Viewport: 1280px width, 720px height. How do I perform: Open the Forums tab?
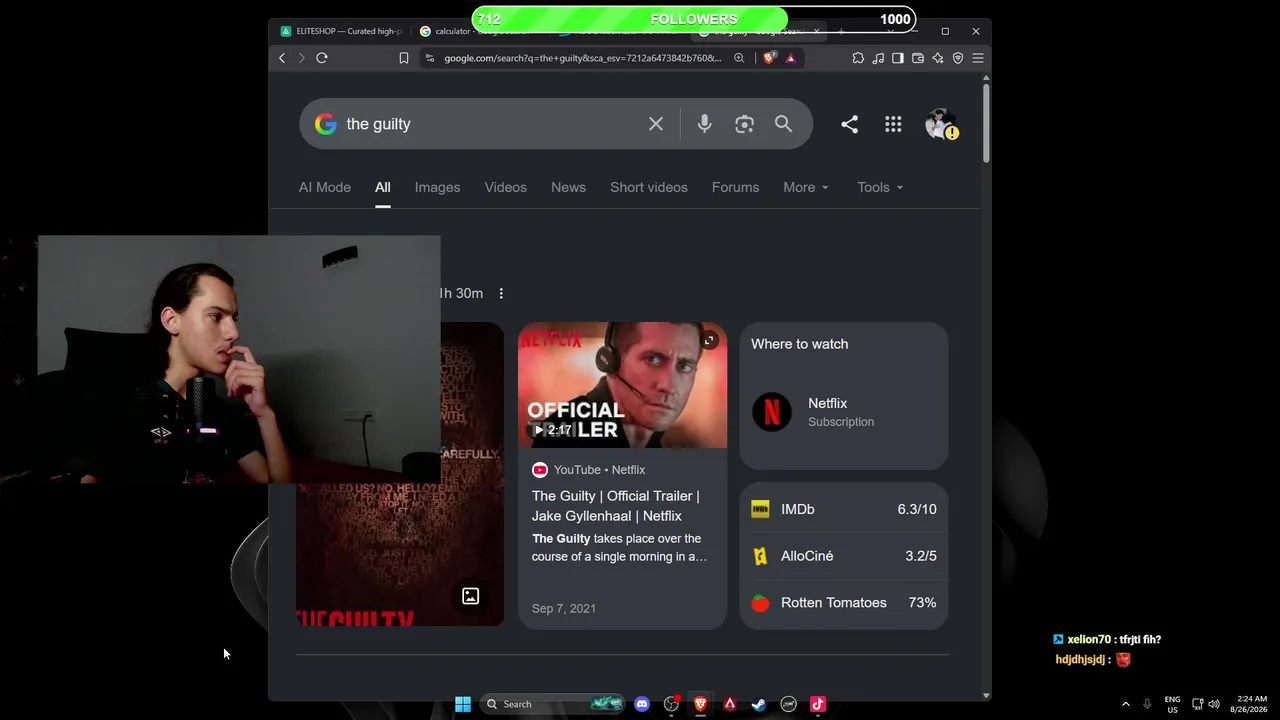(x=735, y=187)
